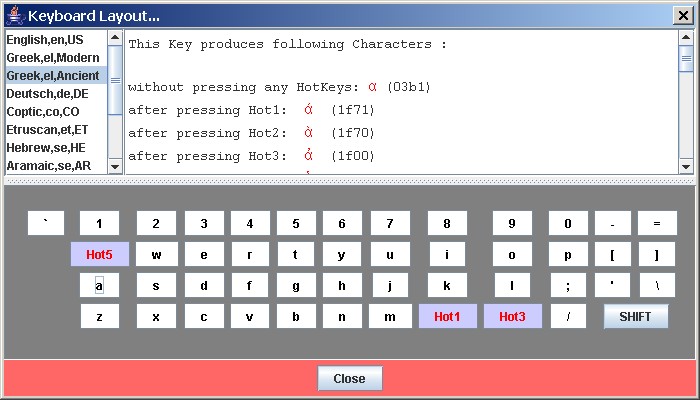The width and height of the screenshot is (700, 400).
Task: Close the Keyboard Layout window
Action: click(x=684, y=15)
